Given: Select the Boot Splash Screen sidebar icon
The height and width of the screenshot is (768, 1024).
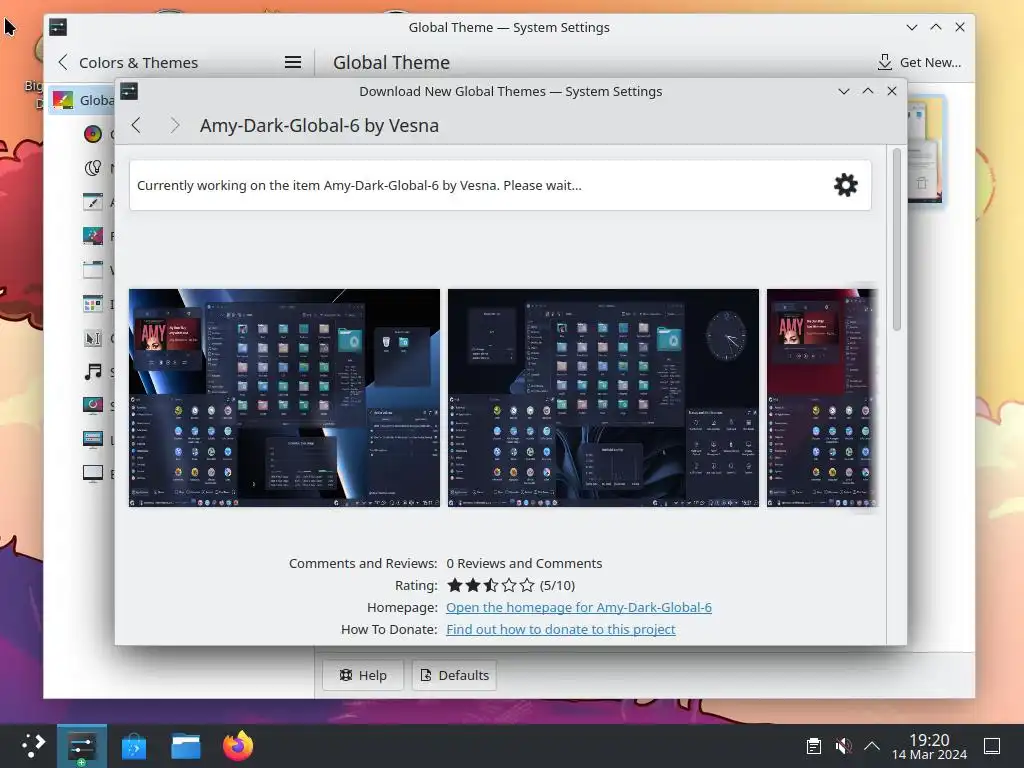Looking at the screenshot, I should [93, 473].
